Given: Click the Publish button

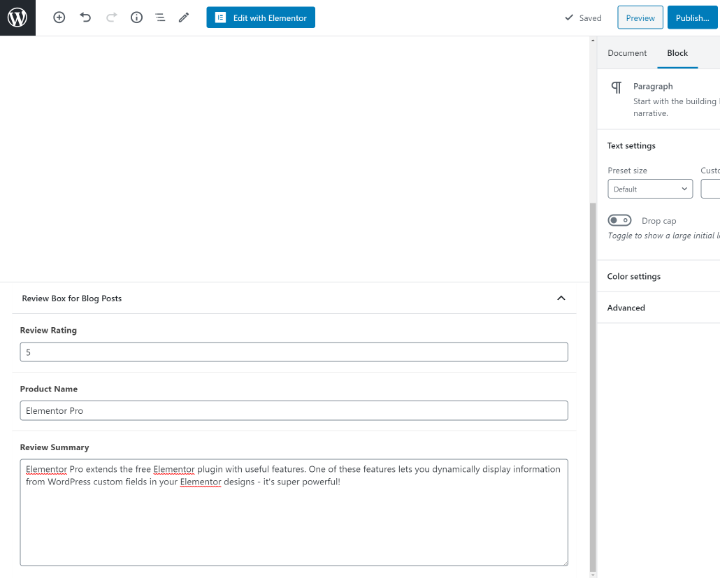Looking at the screenshot, I should click(x=692, y=18).
